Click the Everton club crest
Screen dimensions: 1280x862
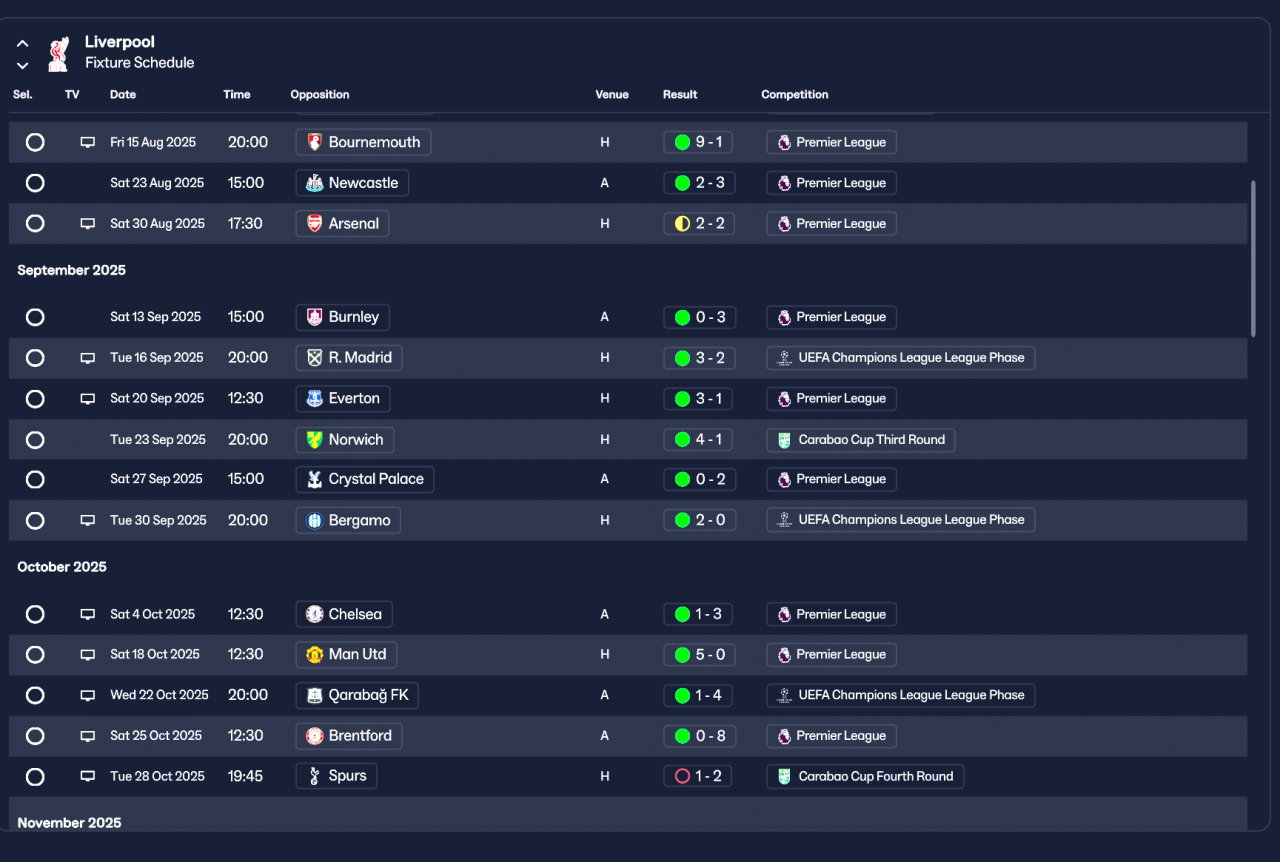coord(315,398)
